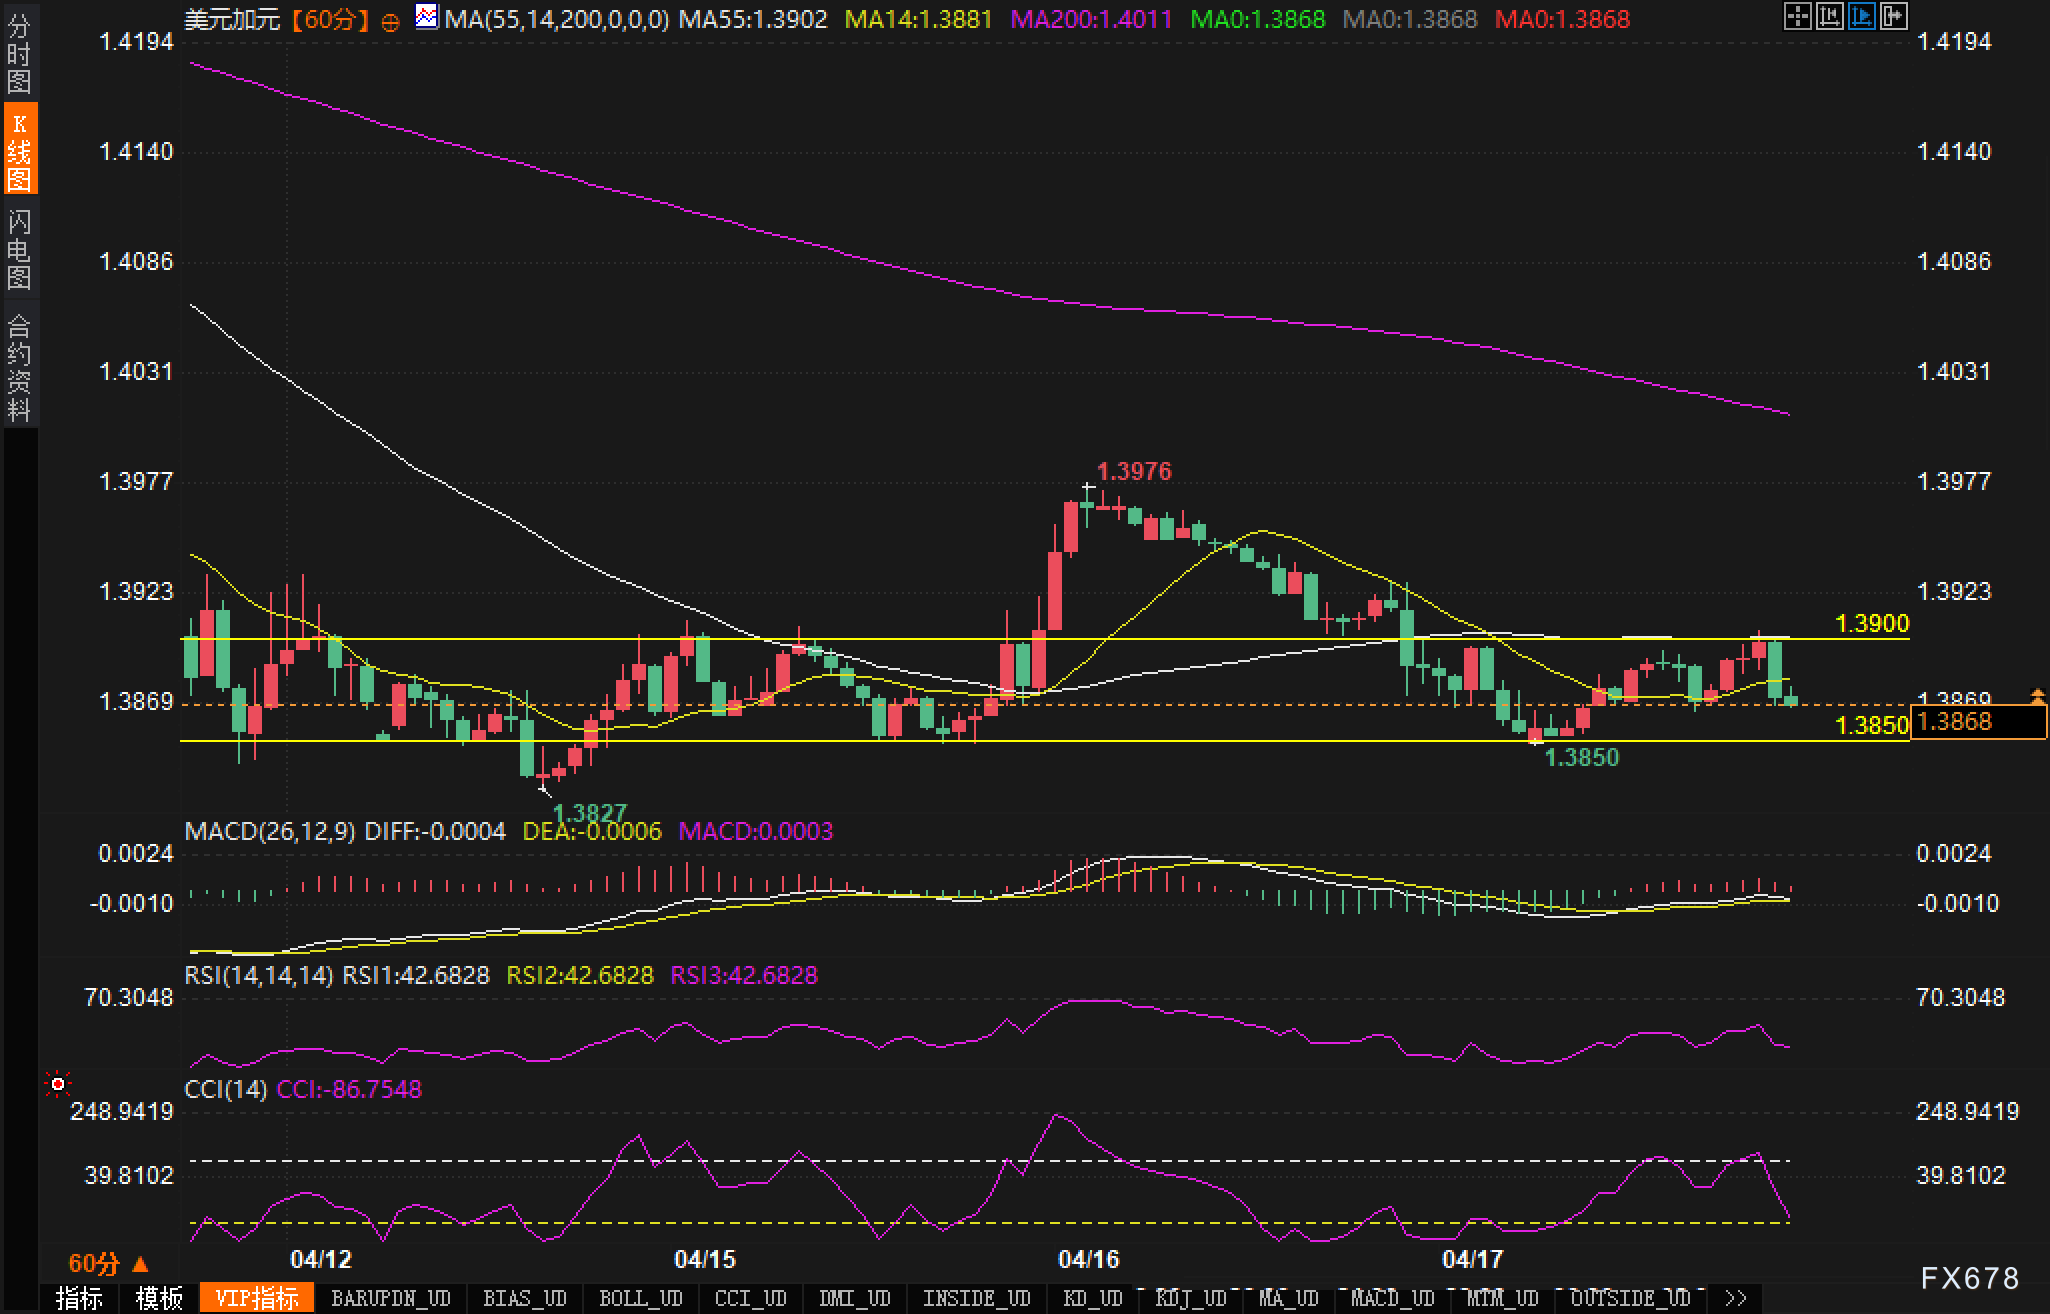Expand more indicators with the >> arrow
Image resolution: width=2050 pixels, height=1314 pixels.
pyautogui.click(x=1736, y=1298)
